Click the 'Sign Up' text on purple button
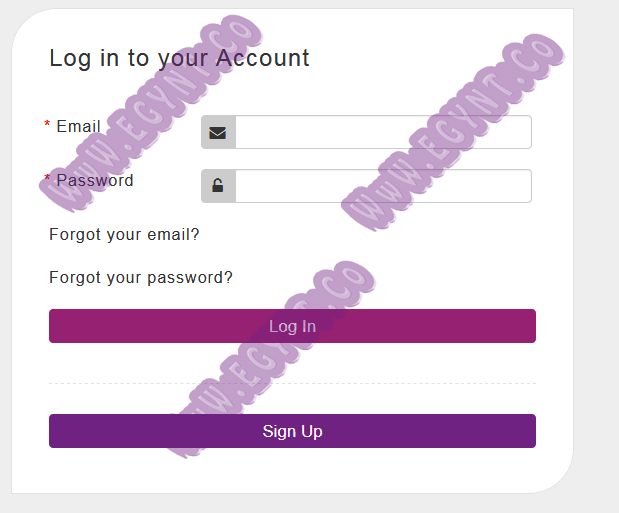Image resolution: width=619 pixels, height=513 pixels. (293, 431)
